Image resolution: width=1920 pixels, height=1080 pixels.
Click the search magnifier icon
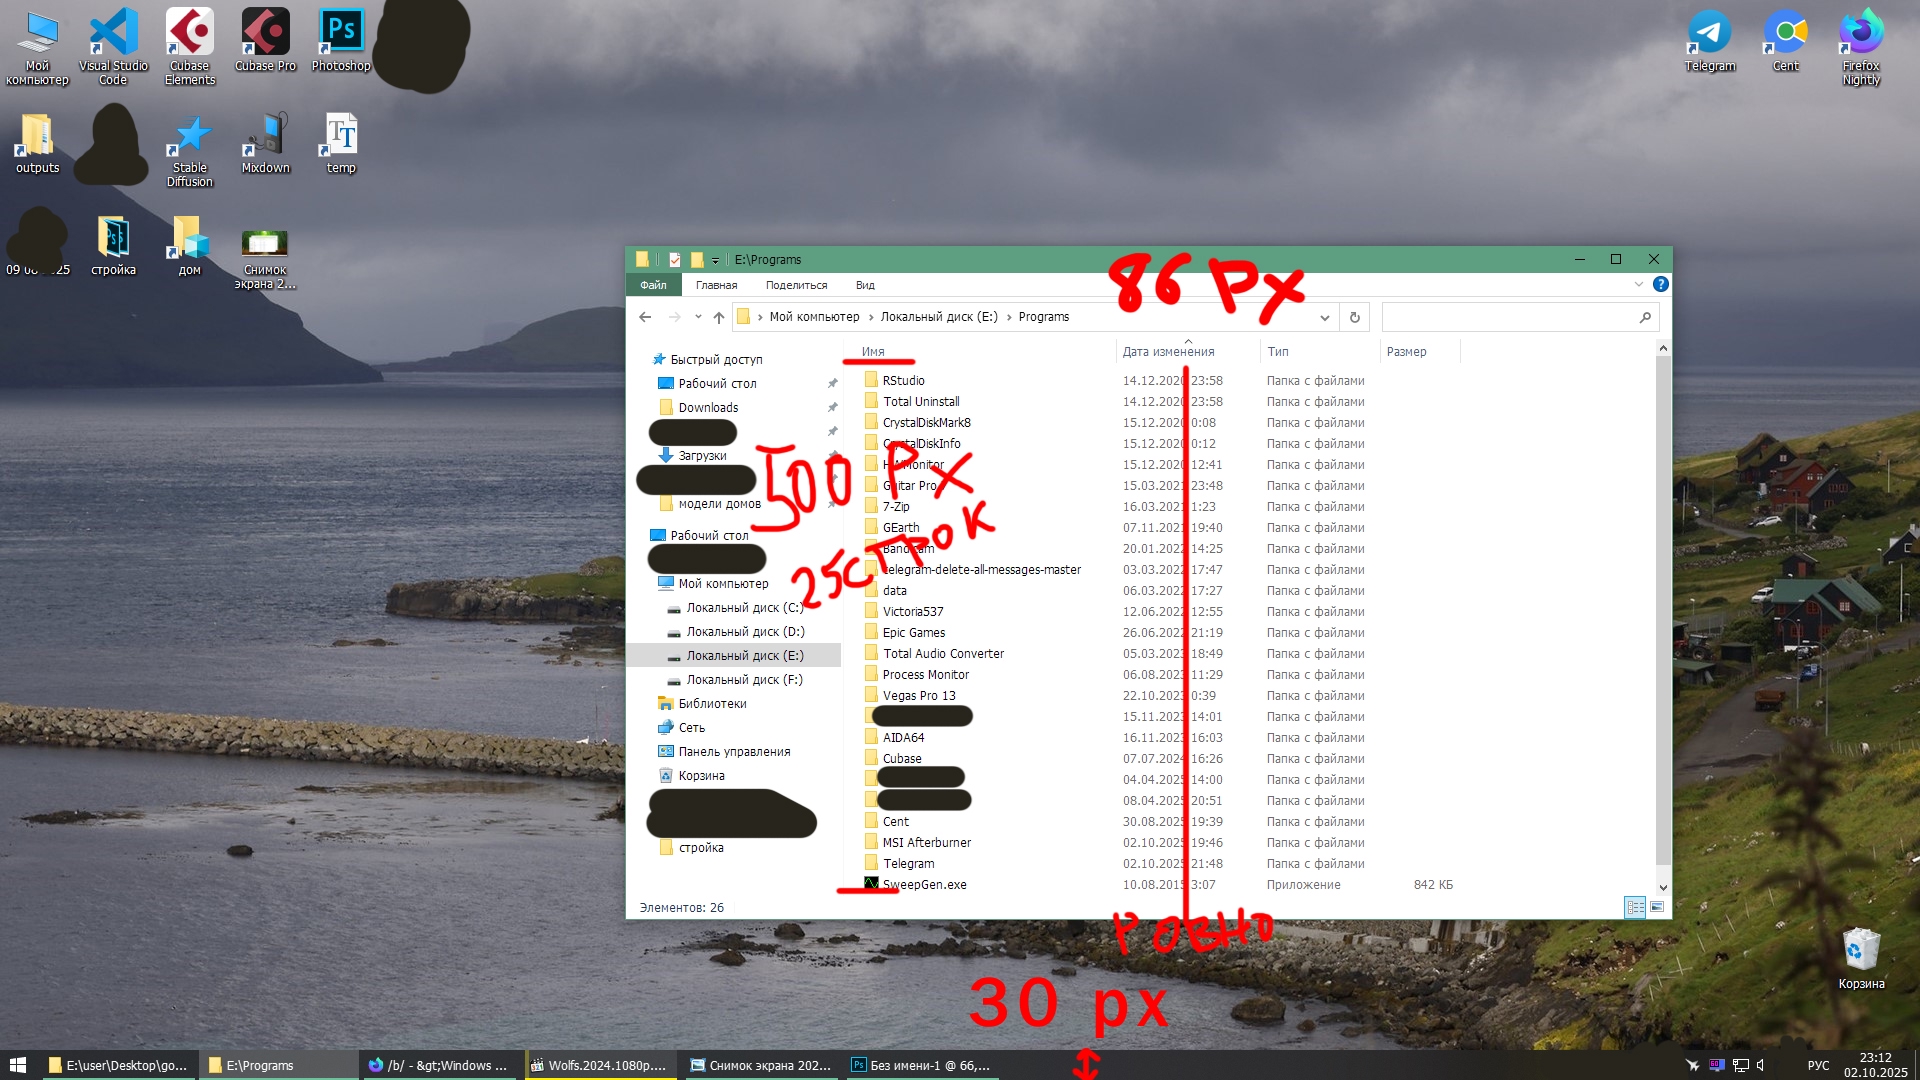pyautogui.click(x=1645, y=318)
